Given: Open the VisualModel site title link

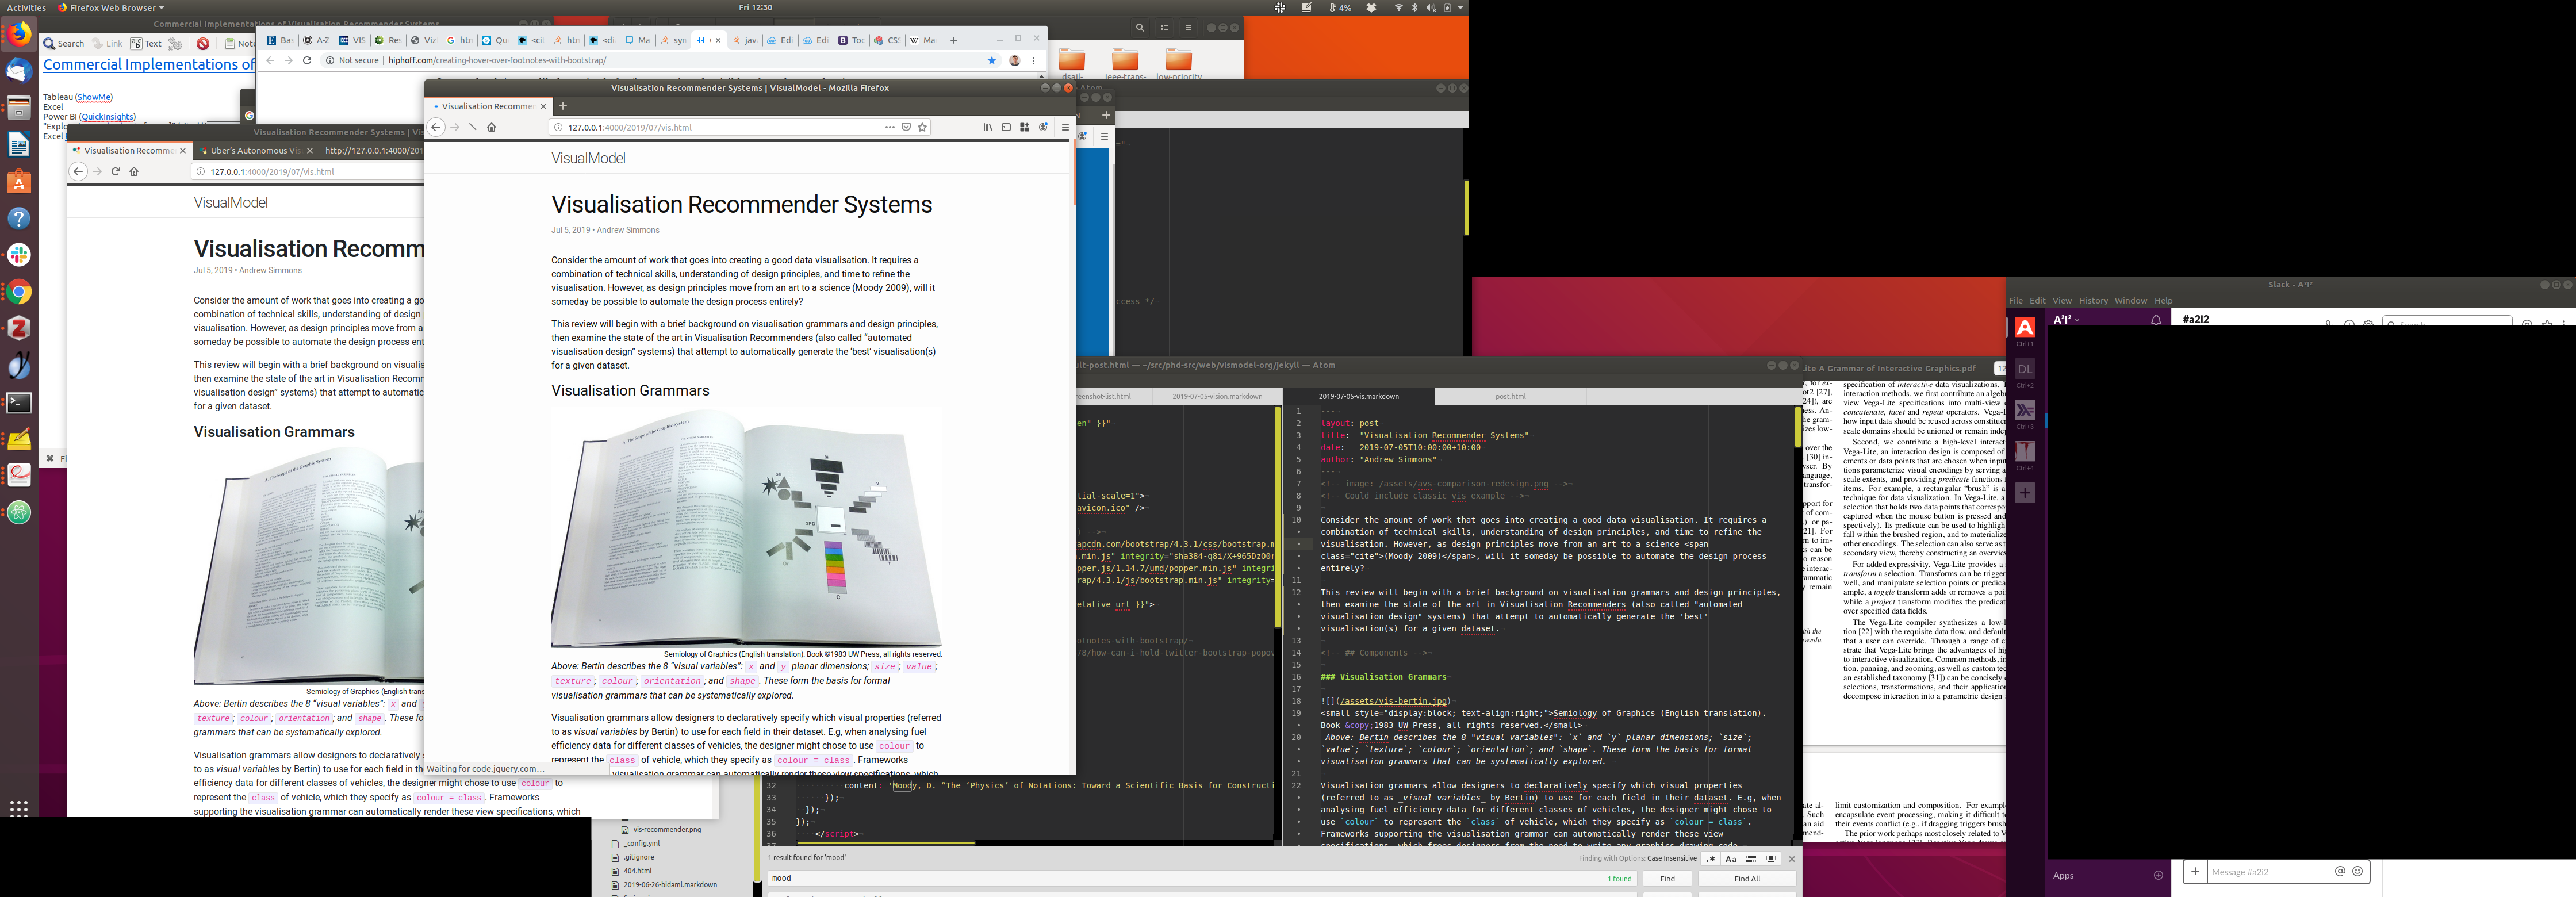Looking at the screenshot, I should pos(588,158).
